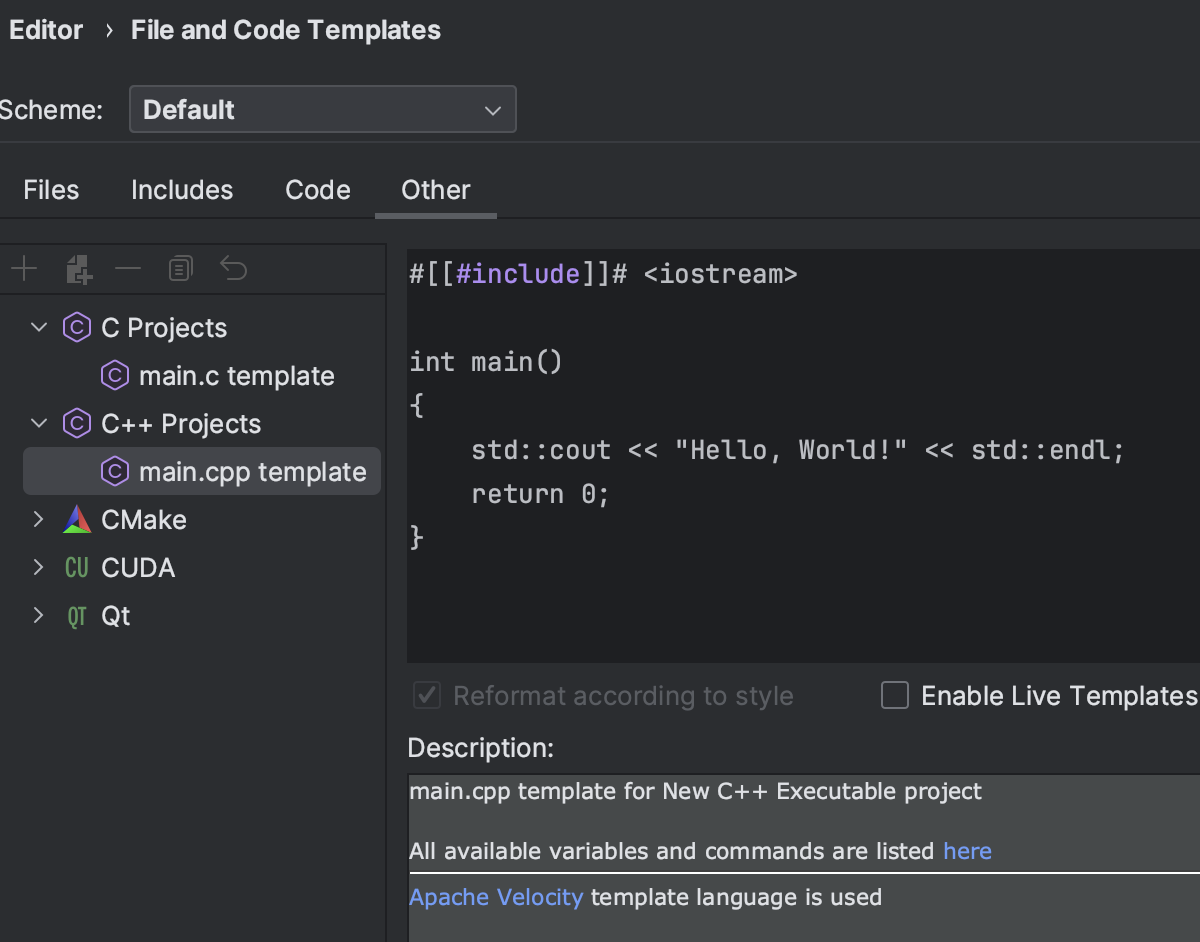Open the Scheme dropdown set to Default
This screenshot has width=1200, height=942.
(x=322, y=110)
